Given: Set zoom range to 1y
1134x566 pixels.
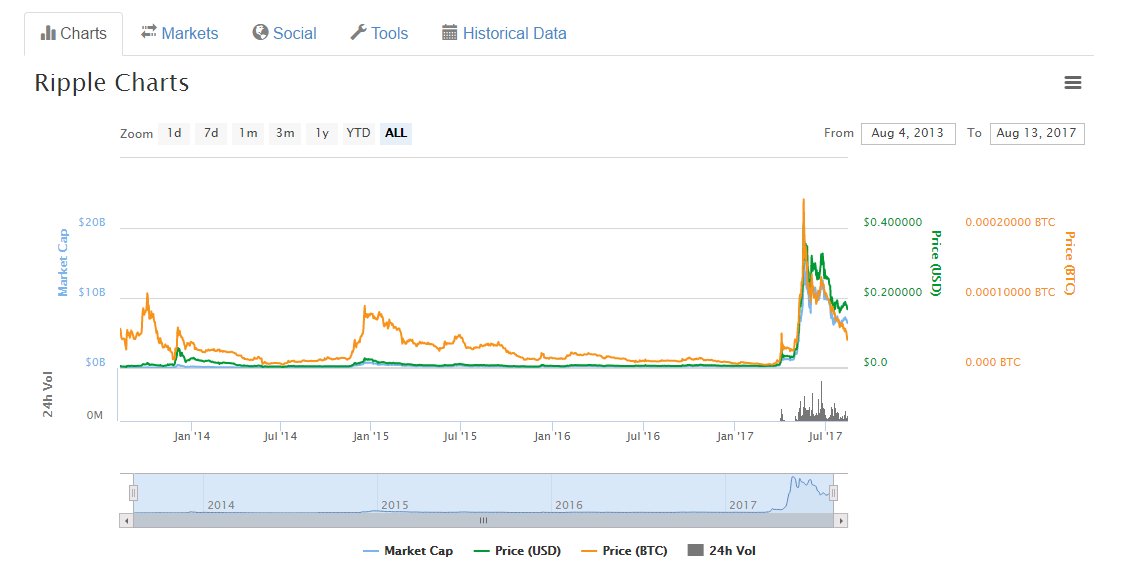Looking at the screenshot, I should click(322, 133).
